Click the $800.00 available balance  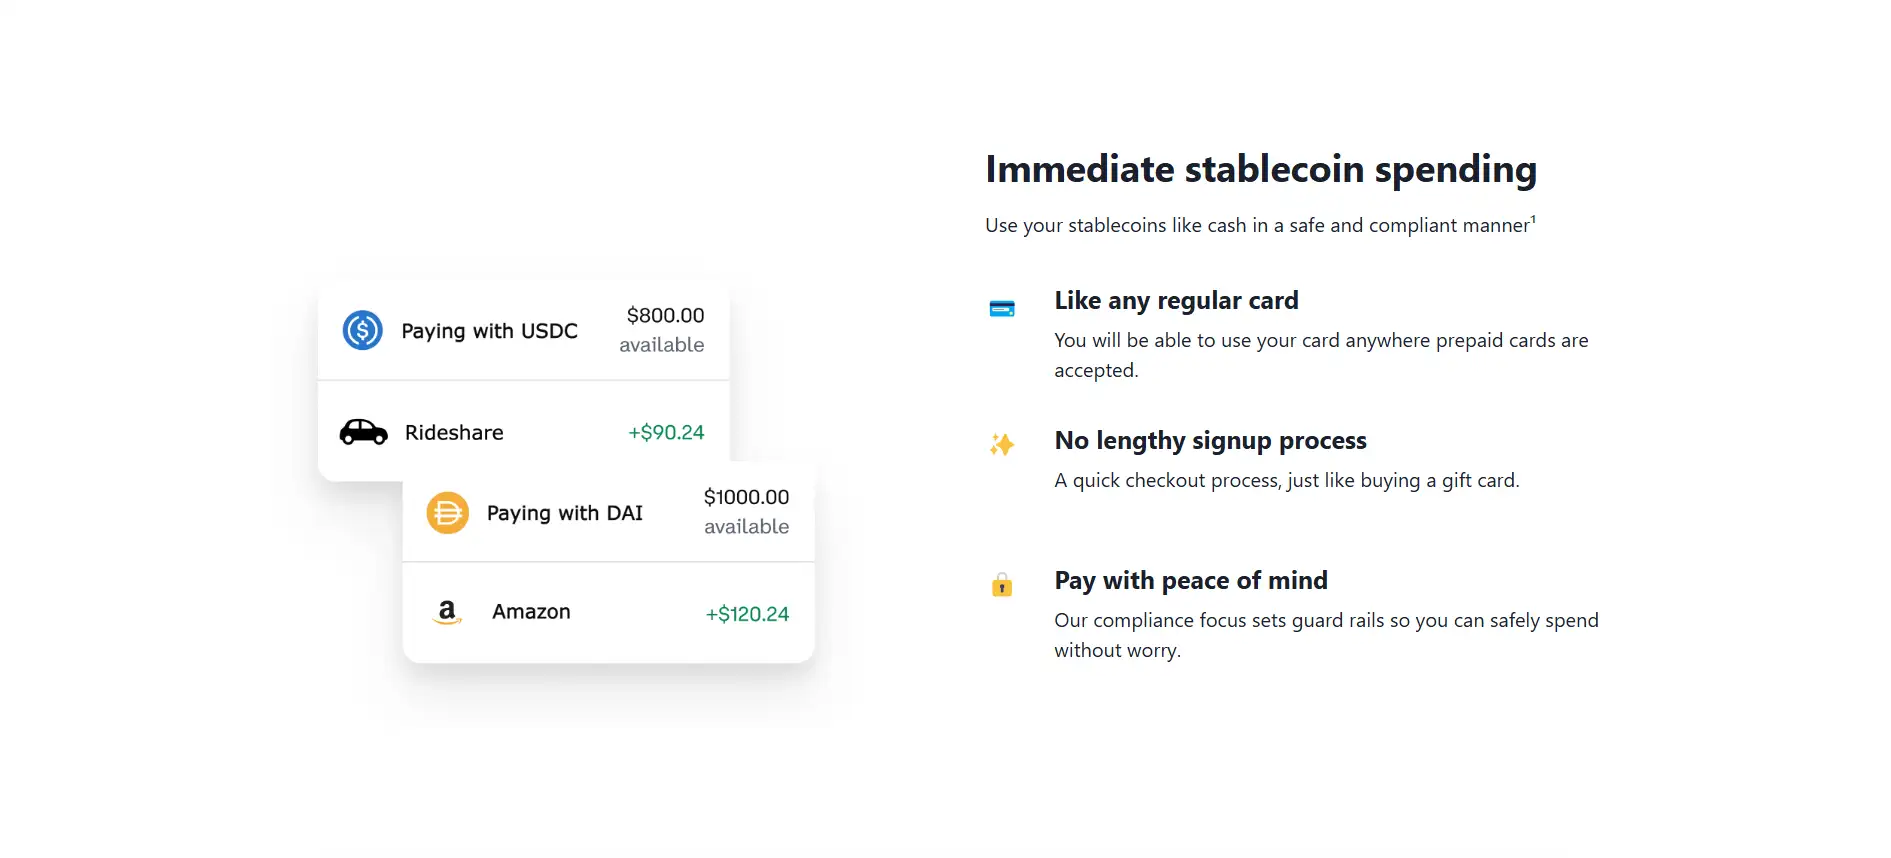tap(664, 329)
